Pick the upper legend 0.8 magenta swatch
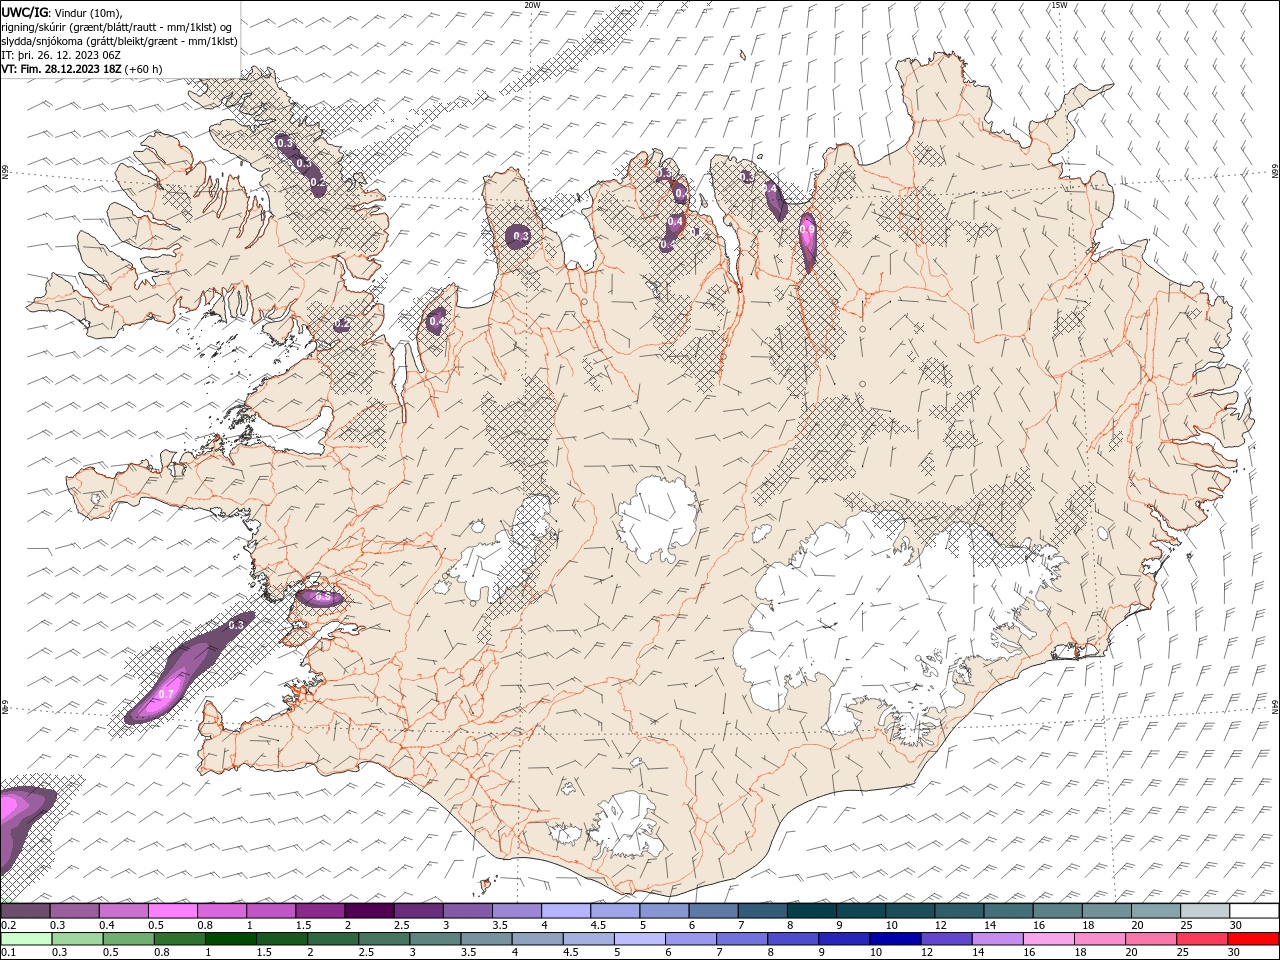Viewport: 1280px width, 960px height. click(222, 911)
